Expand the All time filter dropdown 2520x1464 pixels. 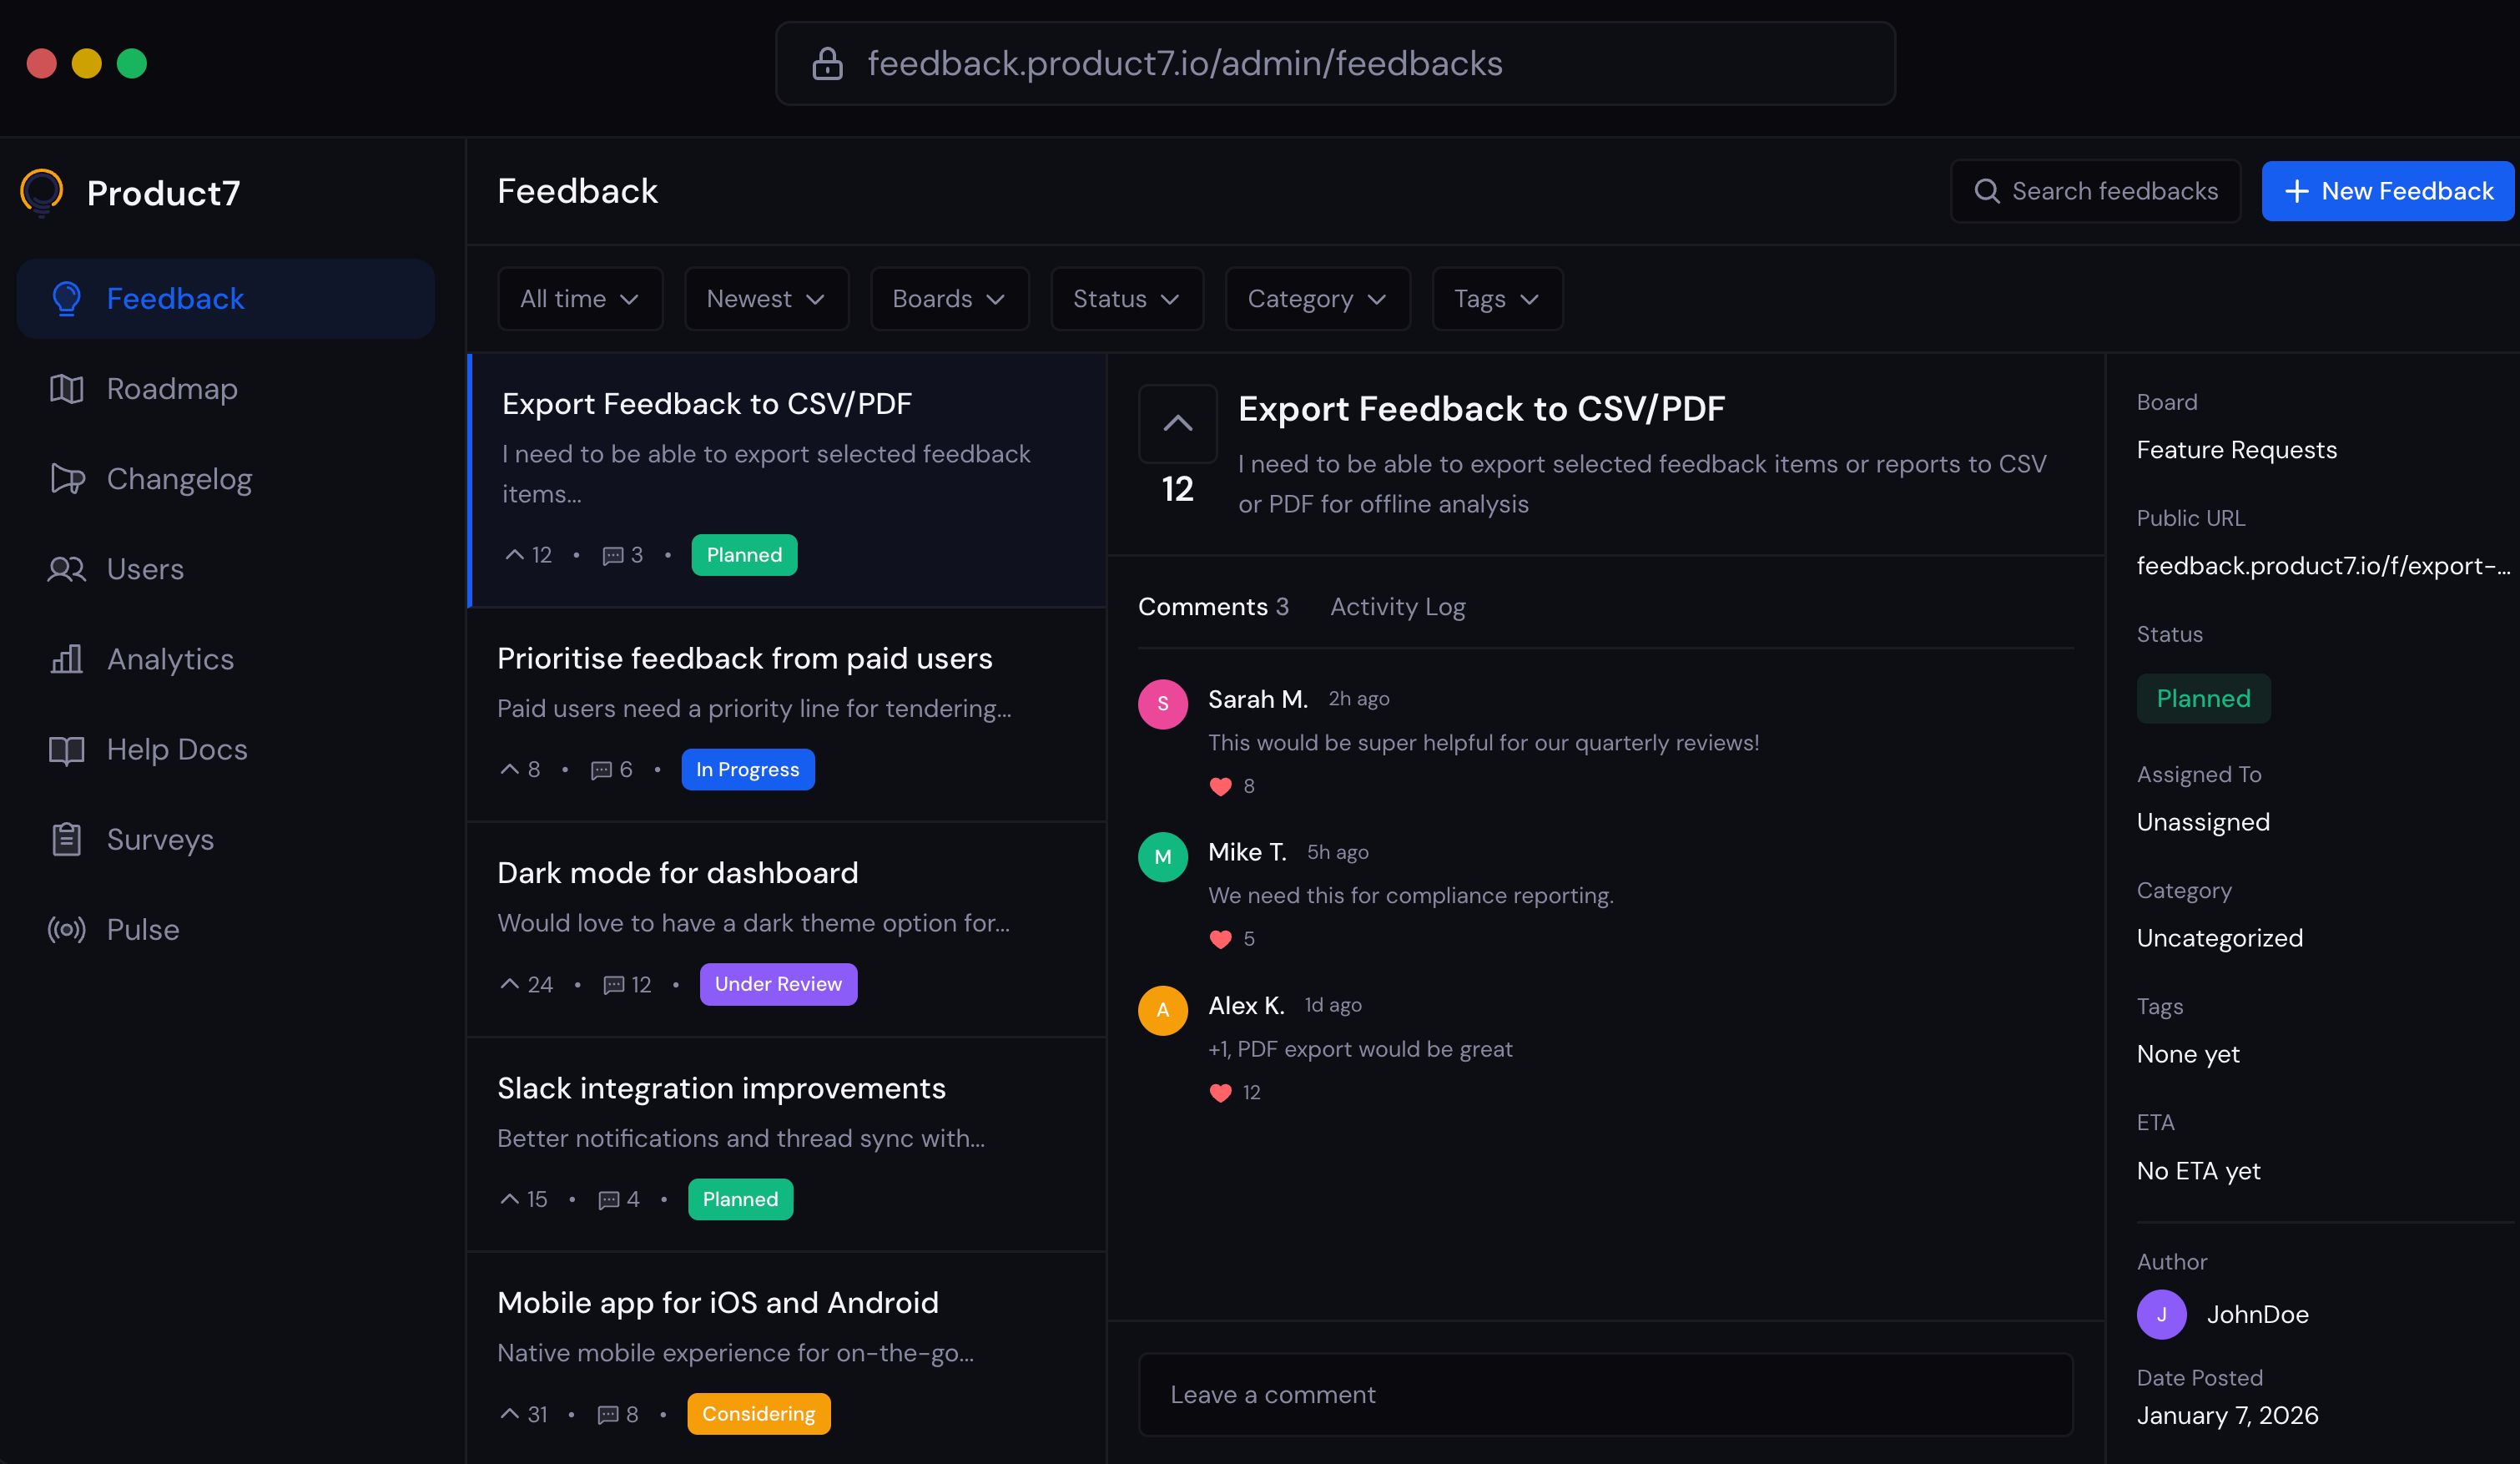click(x=579, y=299)
